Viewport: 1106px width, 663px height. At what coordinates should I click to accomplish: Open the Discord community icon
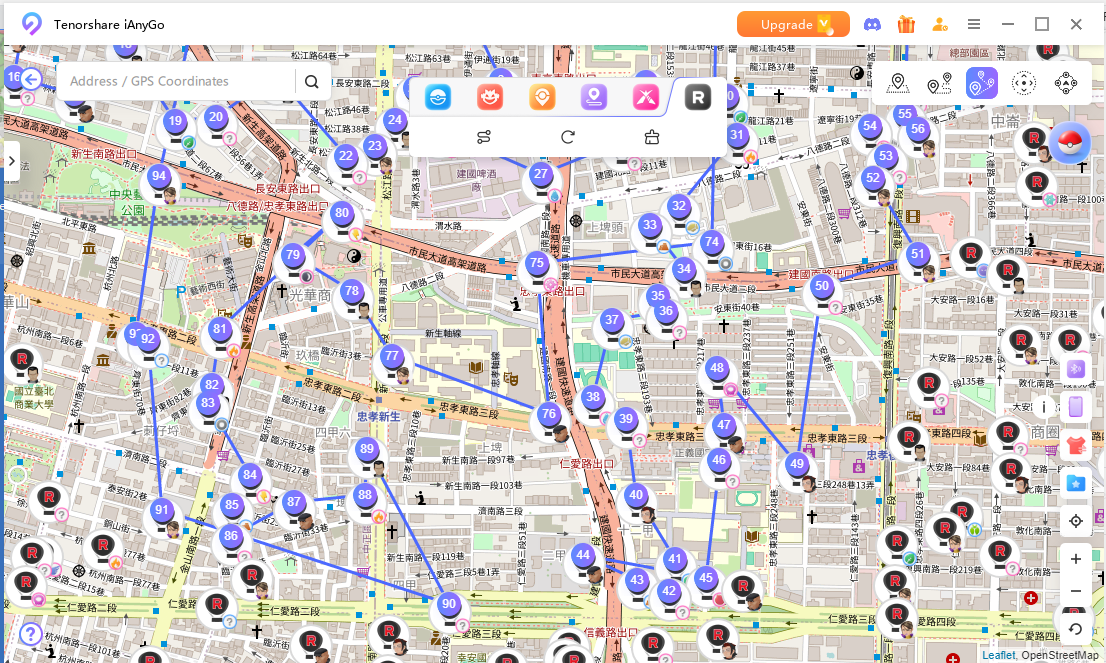click(x=872, y=24)
